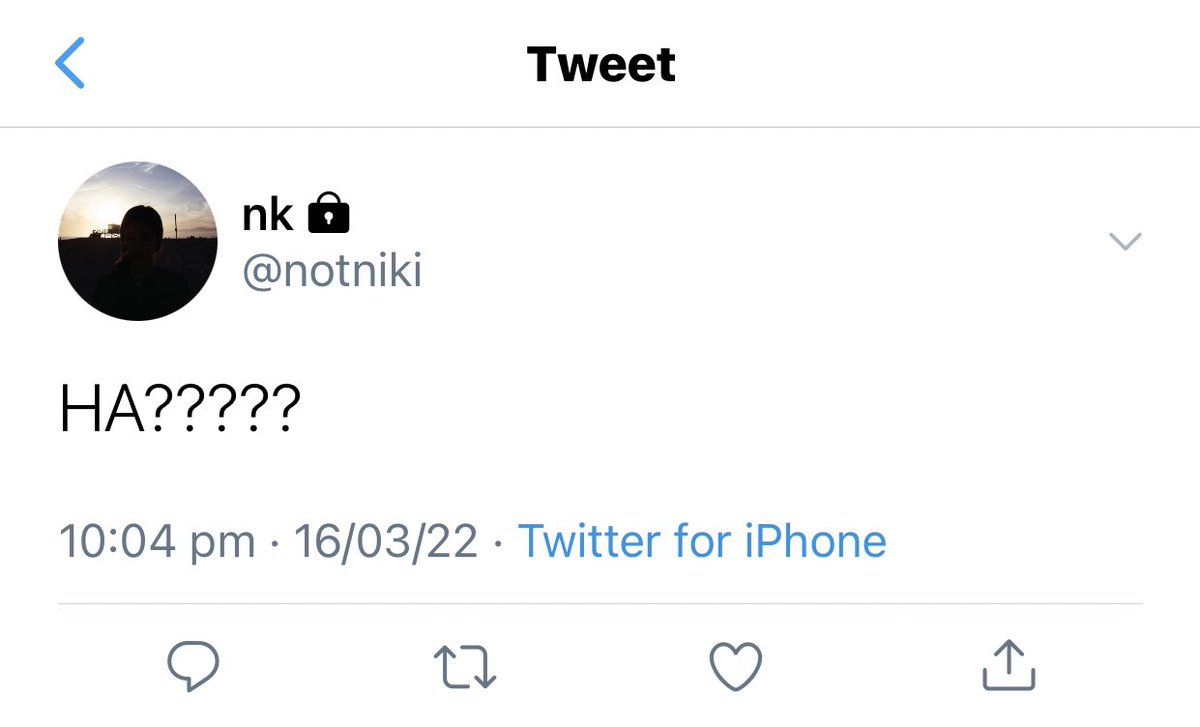Tap the Tweet header title
The height and width of the screenshot is (727, 1200).
601,64
